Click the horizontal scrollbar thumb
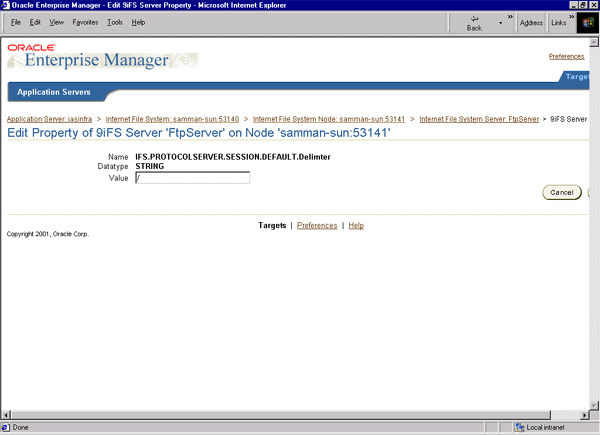600x435 pixels. pos(280,415)
